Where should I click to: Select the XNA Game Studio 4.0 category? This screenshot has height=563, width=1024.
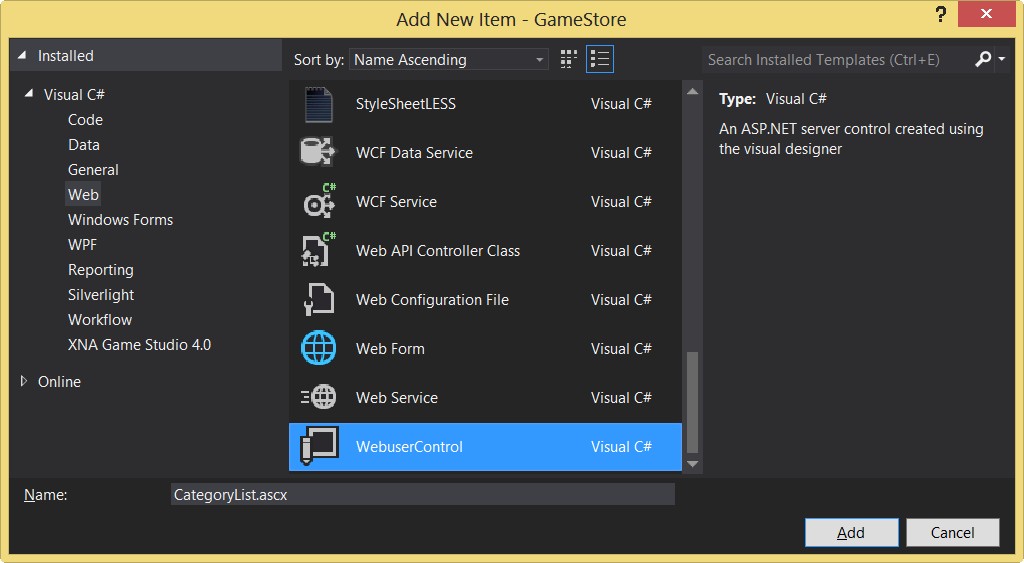click(139, 344)
